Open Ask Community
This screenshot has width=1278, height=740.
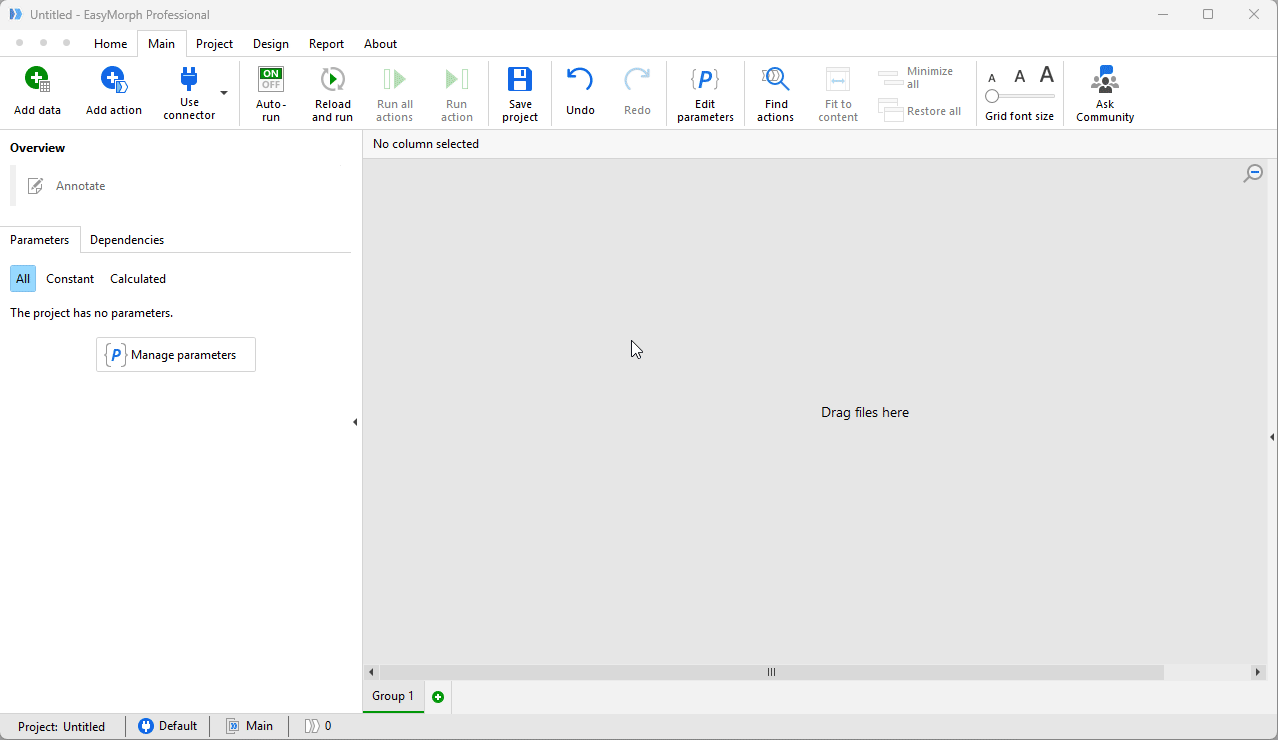(x=1105, y=94)
